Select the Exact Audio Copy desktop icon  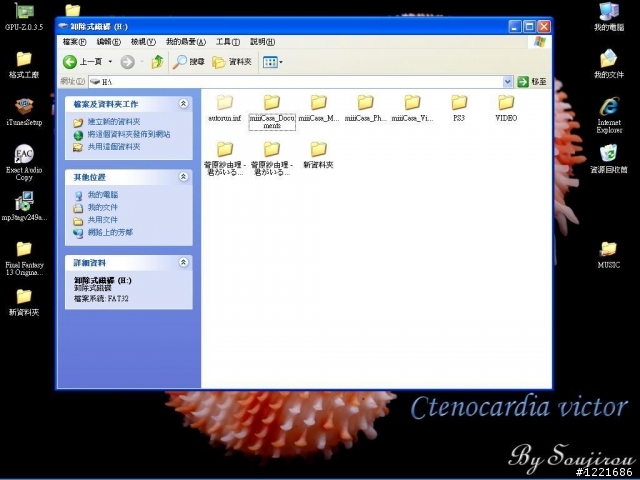point(24,163)
